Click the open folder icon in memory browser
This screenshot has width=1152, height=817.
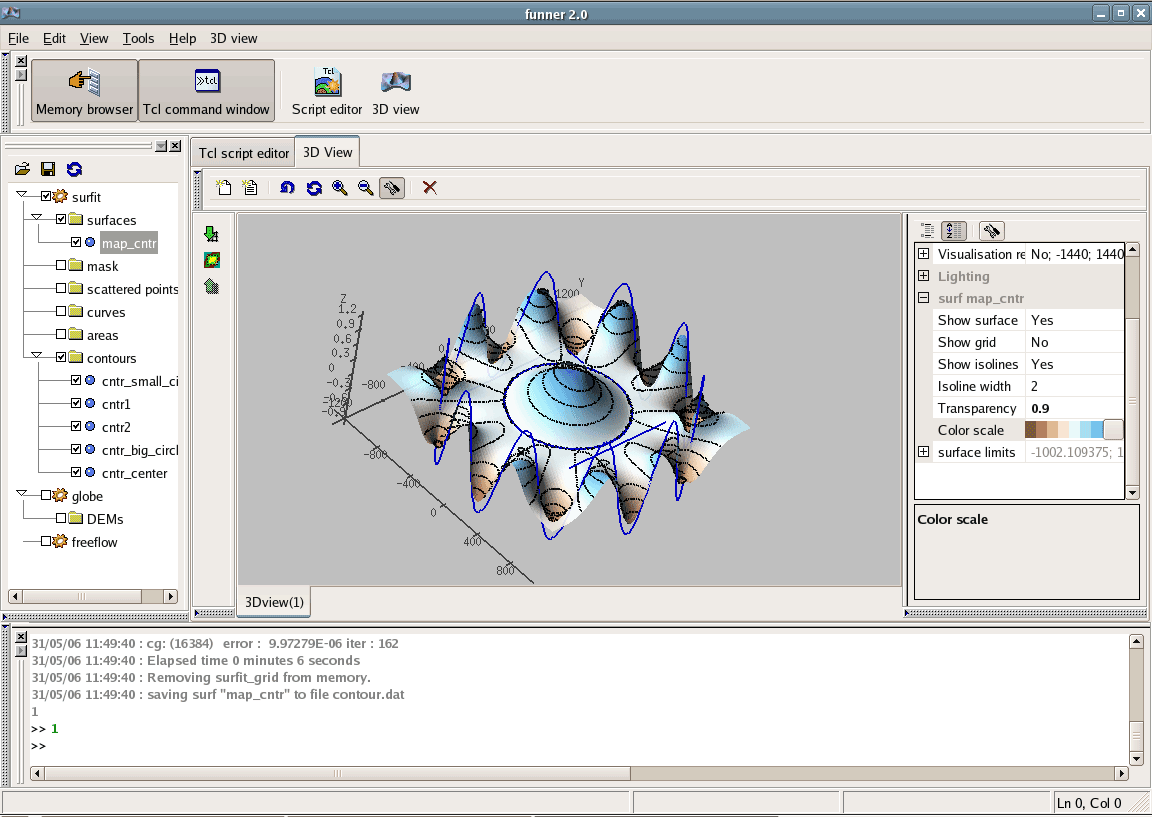click(22, 169)
